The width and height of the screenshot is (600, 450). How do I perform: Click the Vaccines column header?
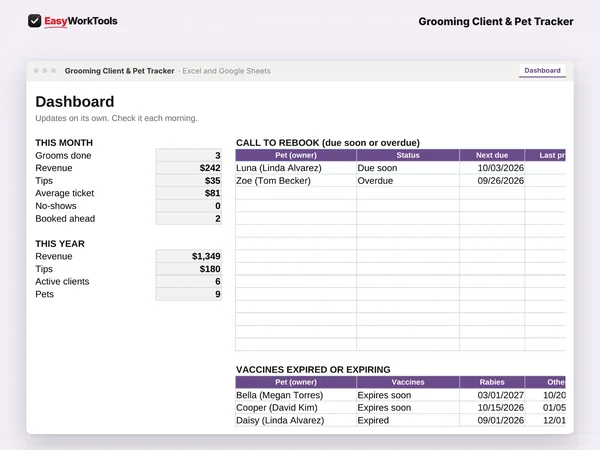(408, 382)
